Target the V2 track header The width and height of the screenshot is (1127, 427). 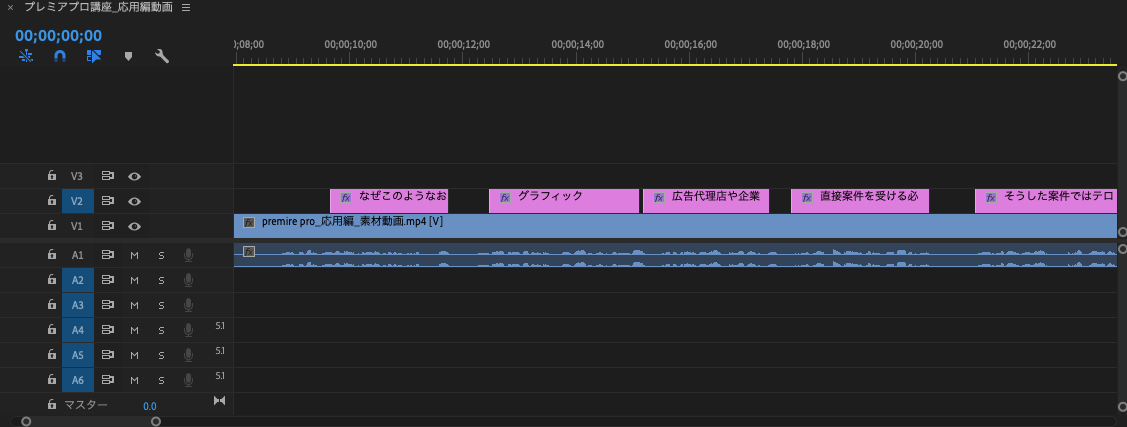point(77,201)
